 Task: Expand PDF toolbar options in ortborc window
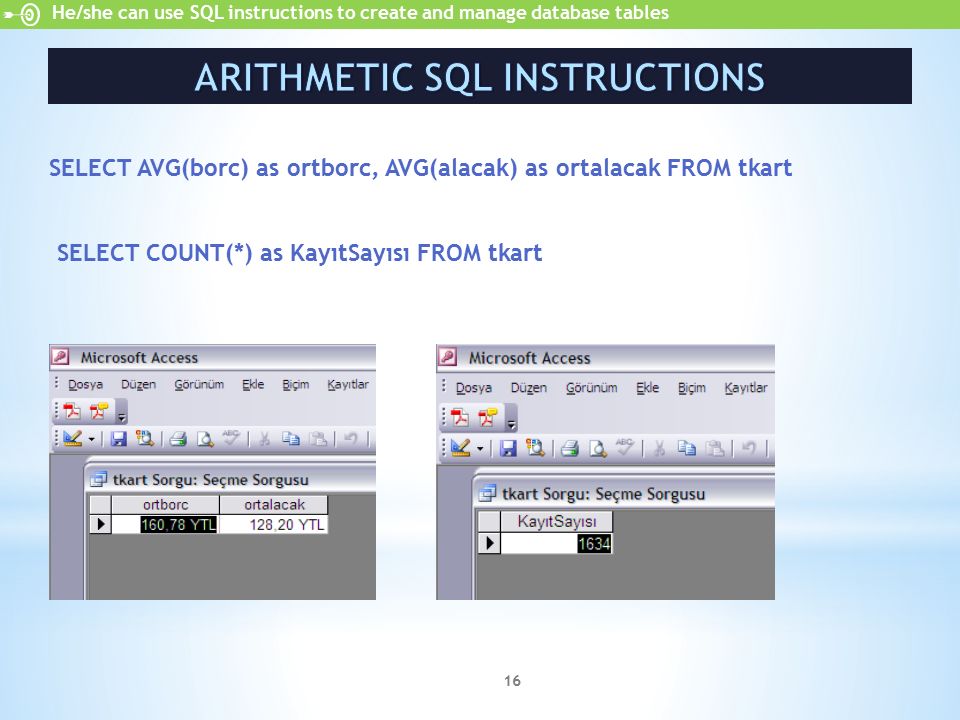click(121, 417)
